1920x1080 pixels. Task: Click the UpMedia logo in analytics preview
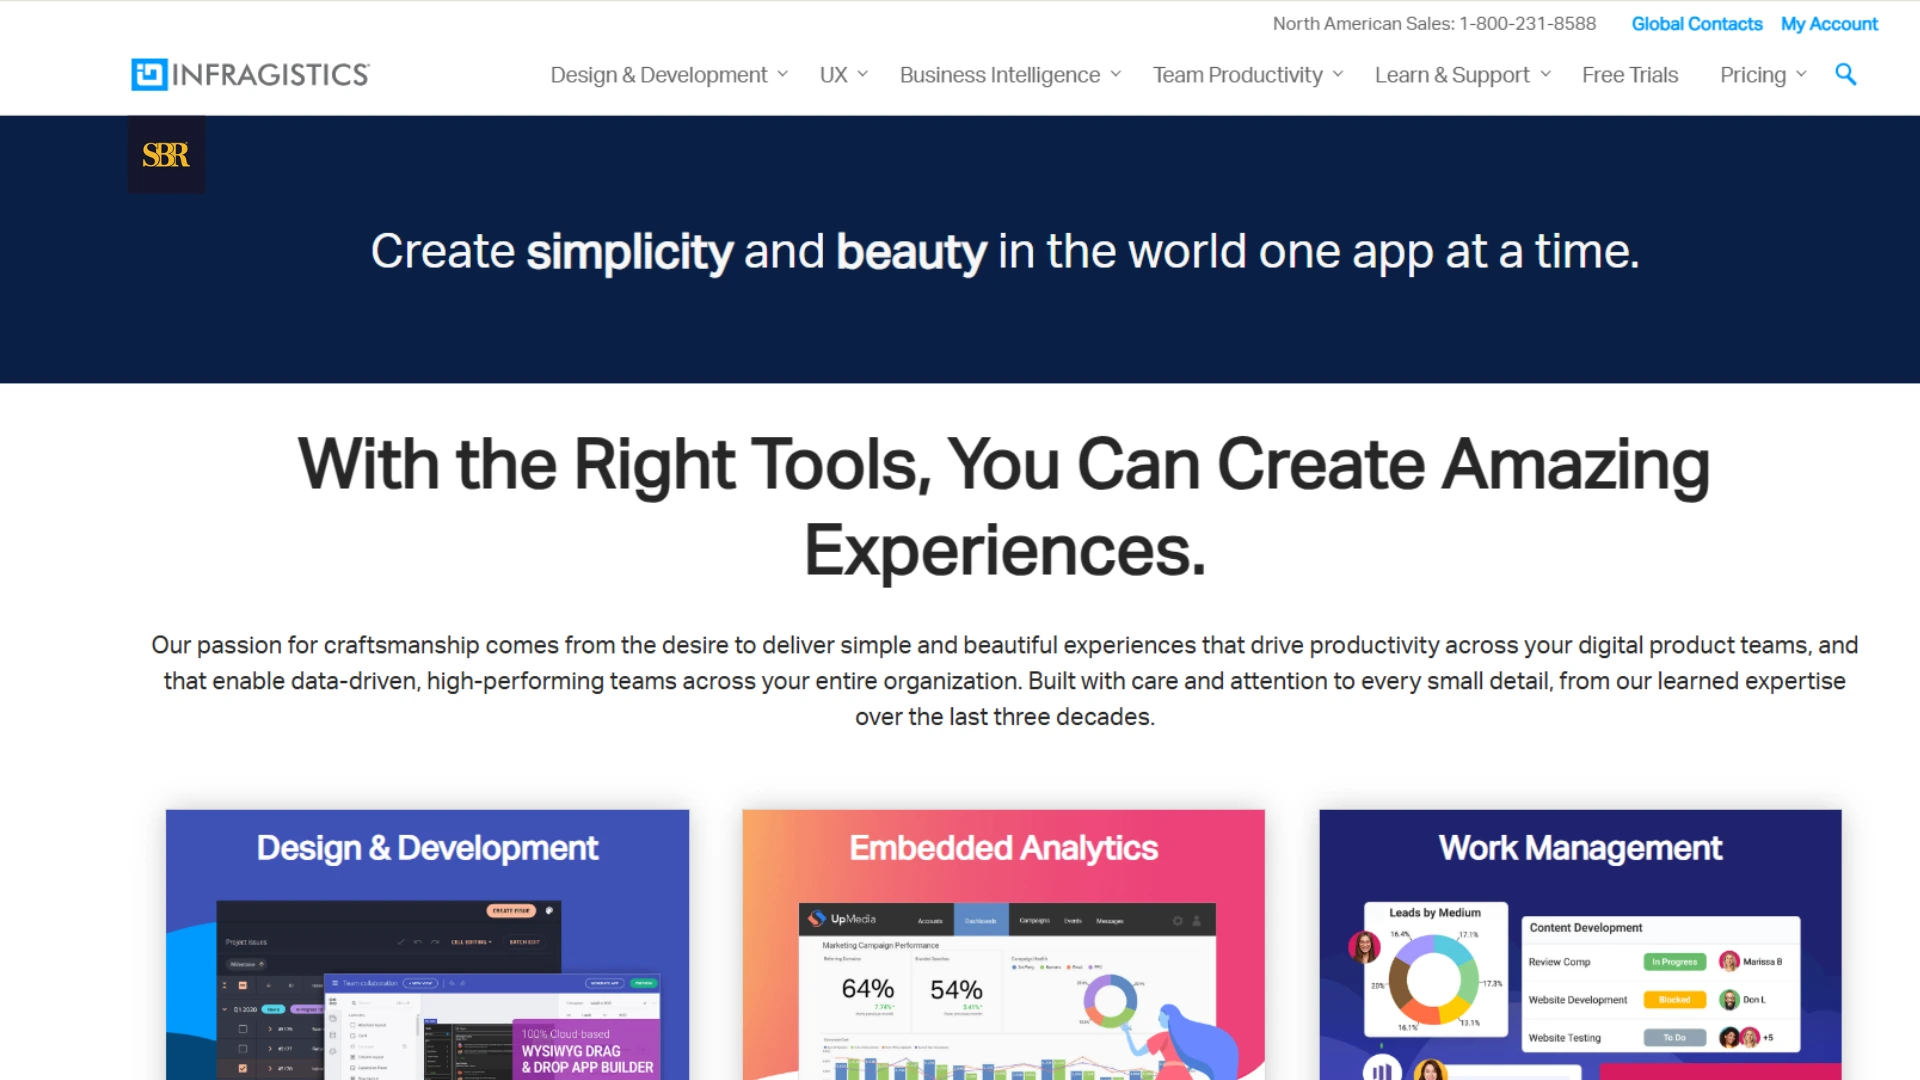click(842, 919)
